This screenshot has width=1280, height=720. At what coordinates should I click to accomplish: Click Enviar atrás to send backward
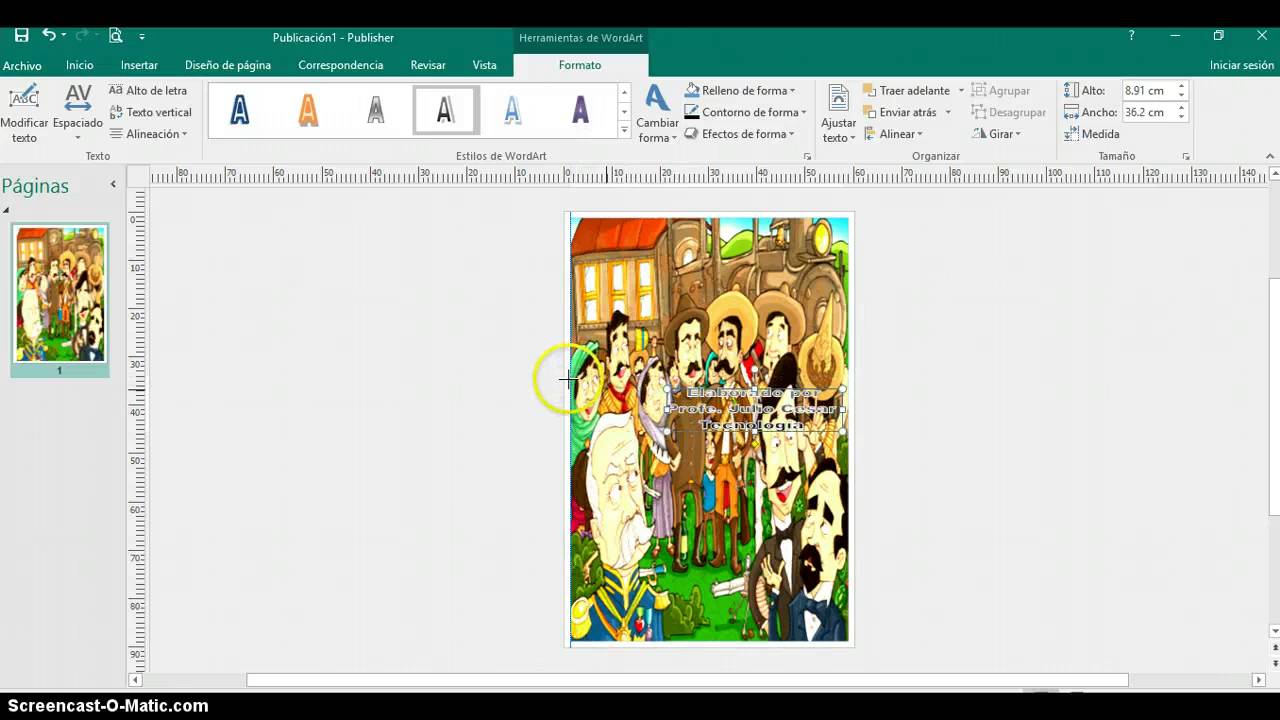point(900,112)
